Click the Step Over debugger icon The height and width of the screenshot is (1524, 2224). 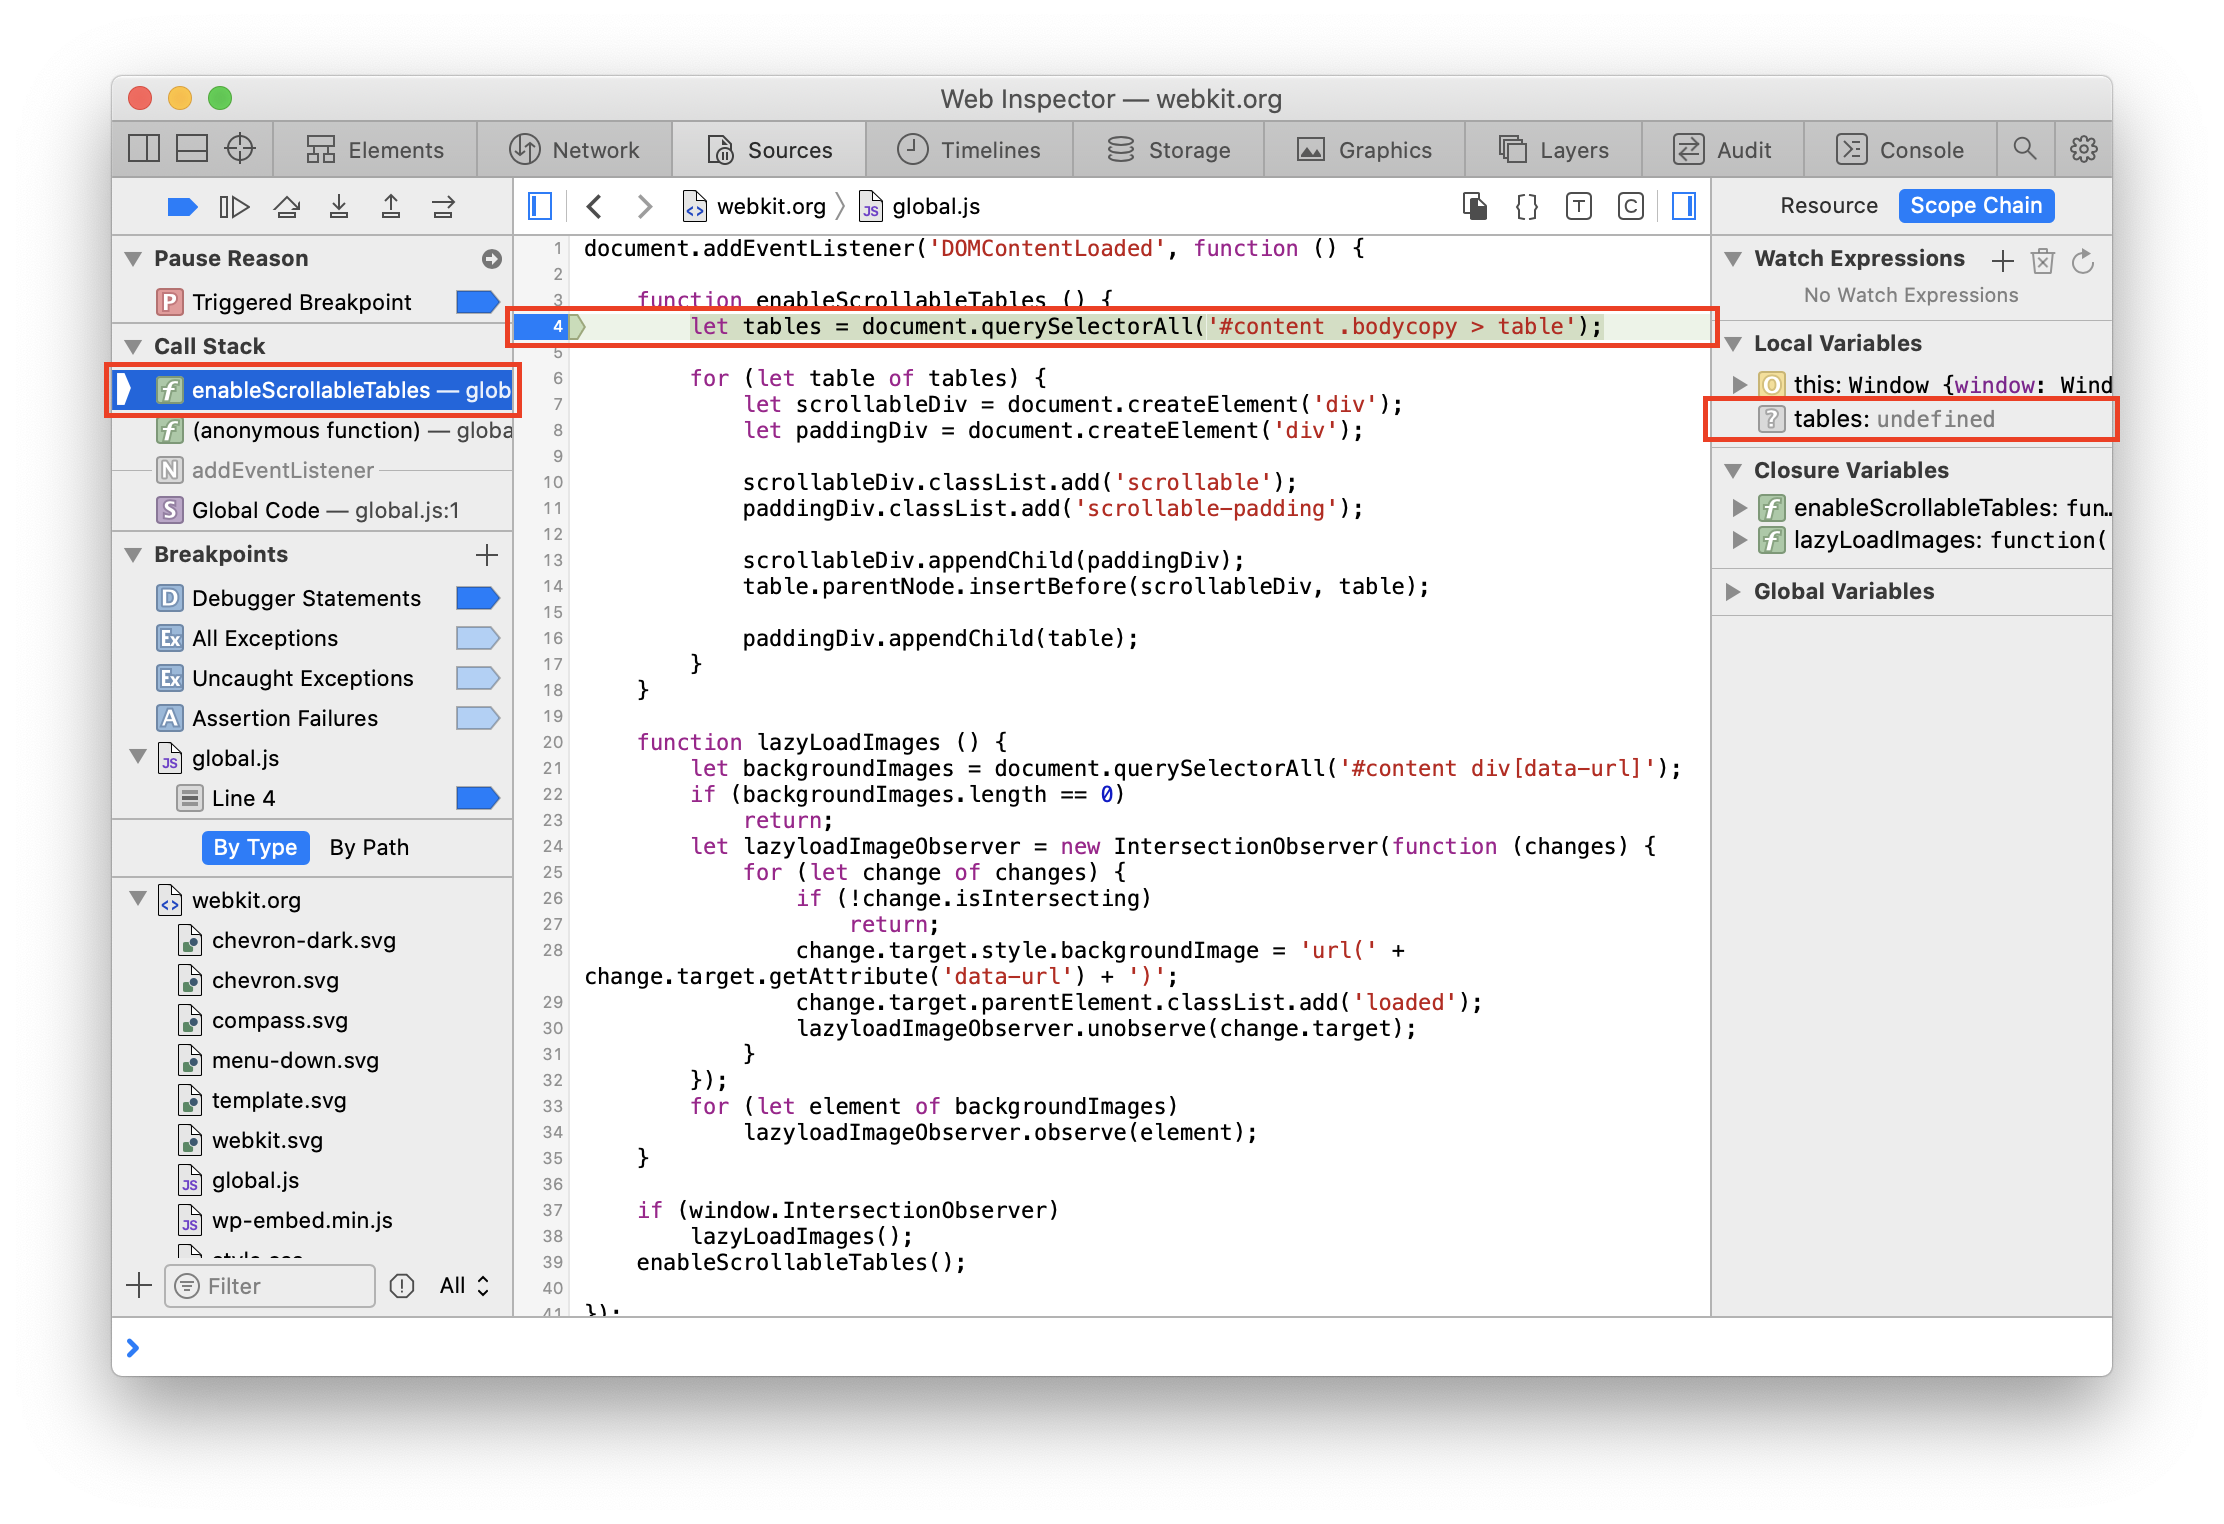(x=287, y=207)
